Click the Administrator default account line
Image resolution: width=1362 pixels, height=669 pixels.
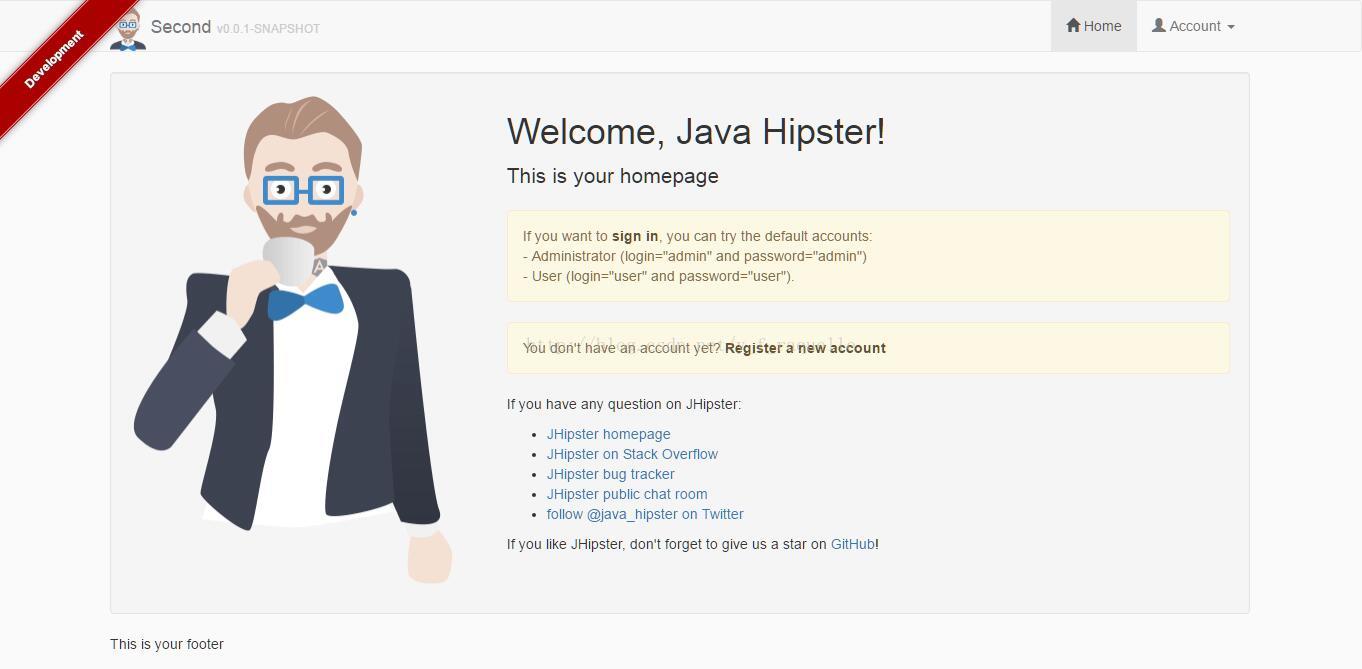[695, 256]
